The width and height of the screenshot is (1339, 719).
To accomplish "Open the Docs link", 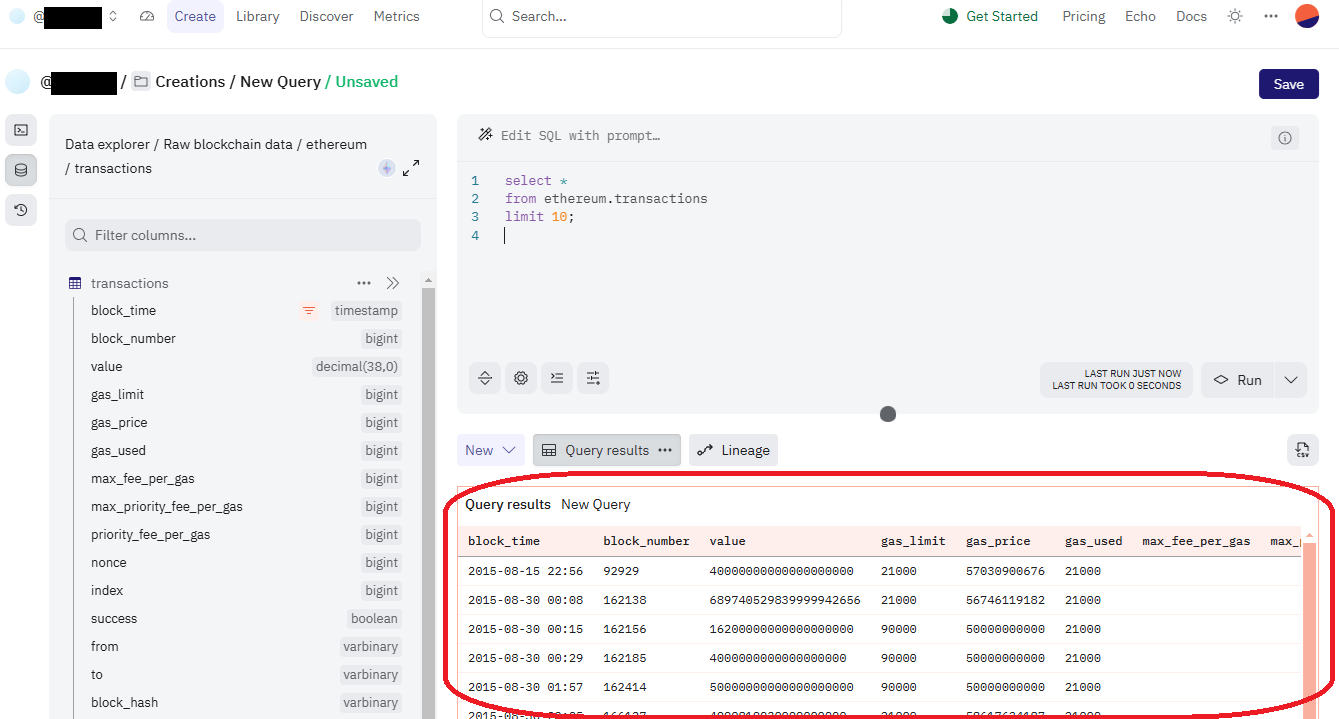I will tap(1191, 16).
